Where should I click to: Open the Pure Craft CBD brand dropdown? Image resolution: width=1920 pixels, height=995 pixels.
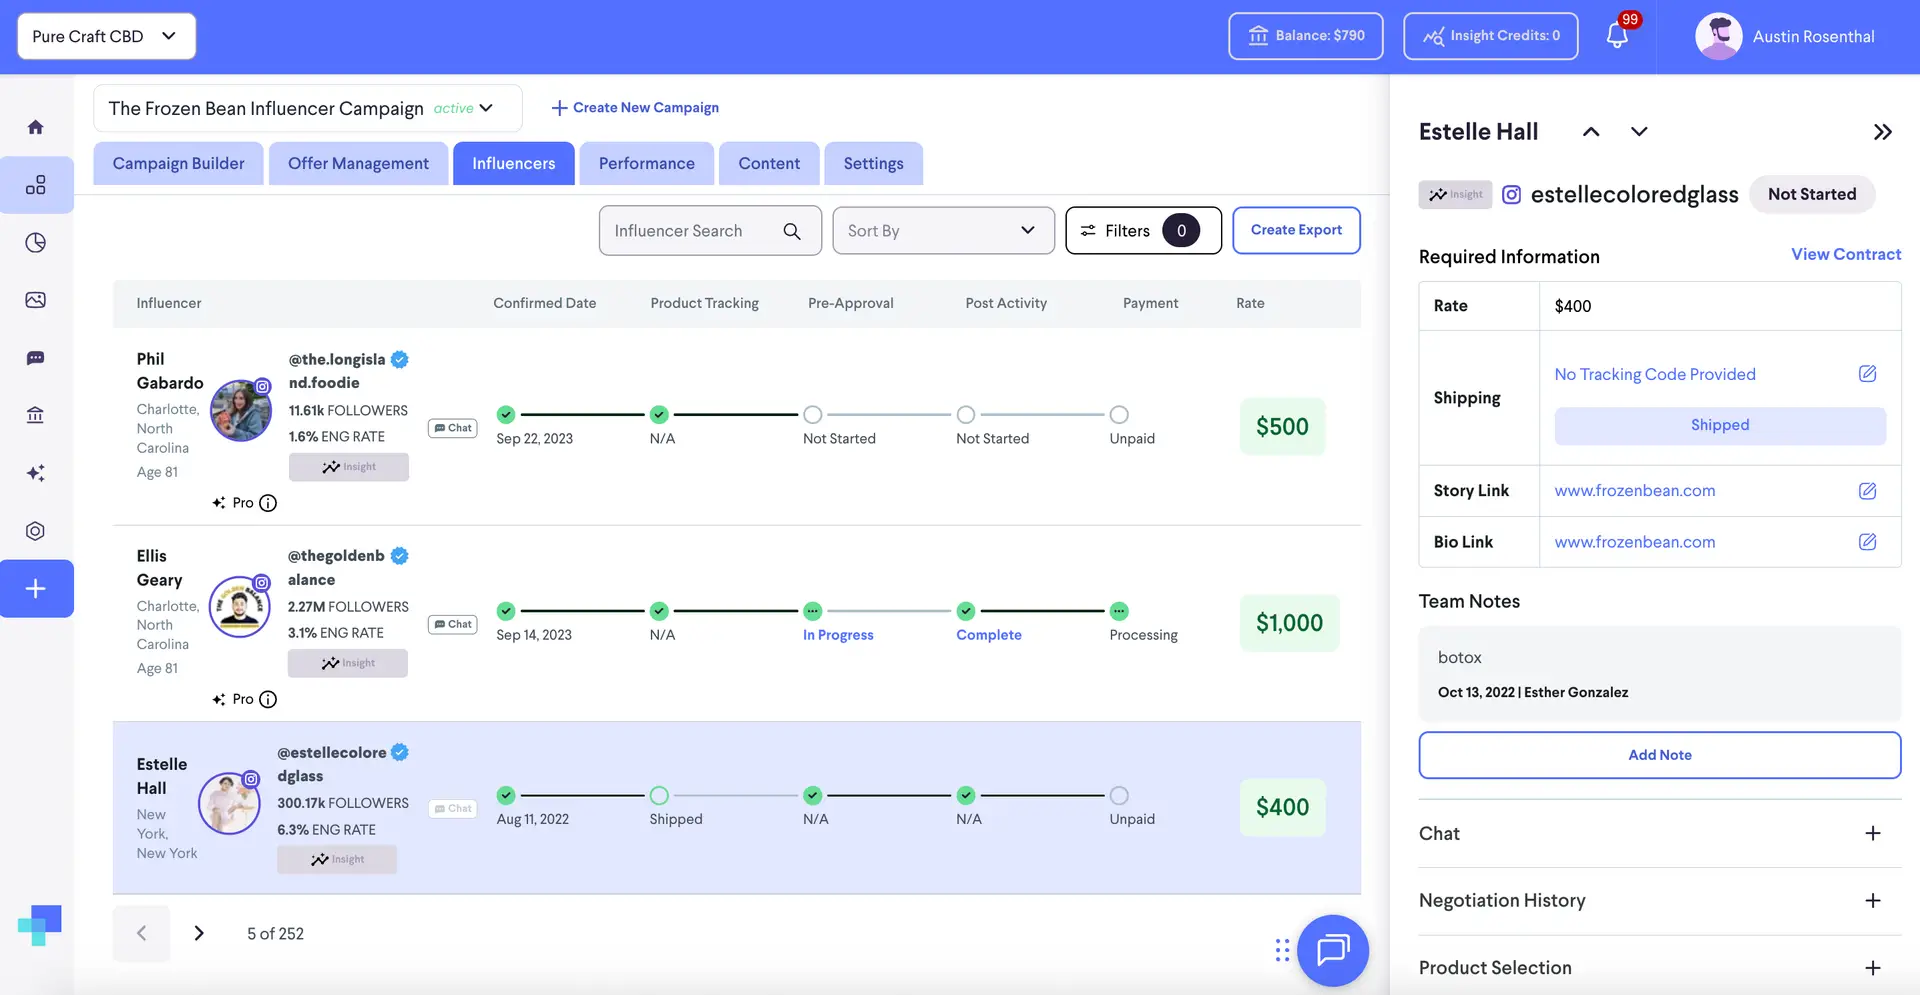106,36
